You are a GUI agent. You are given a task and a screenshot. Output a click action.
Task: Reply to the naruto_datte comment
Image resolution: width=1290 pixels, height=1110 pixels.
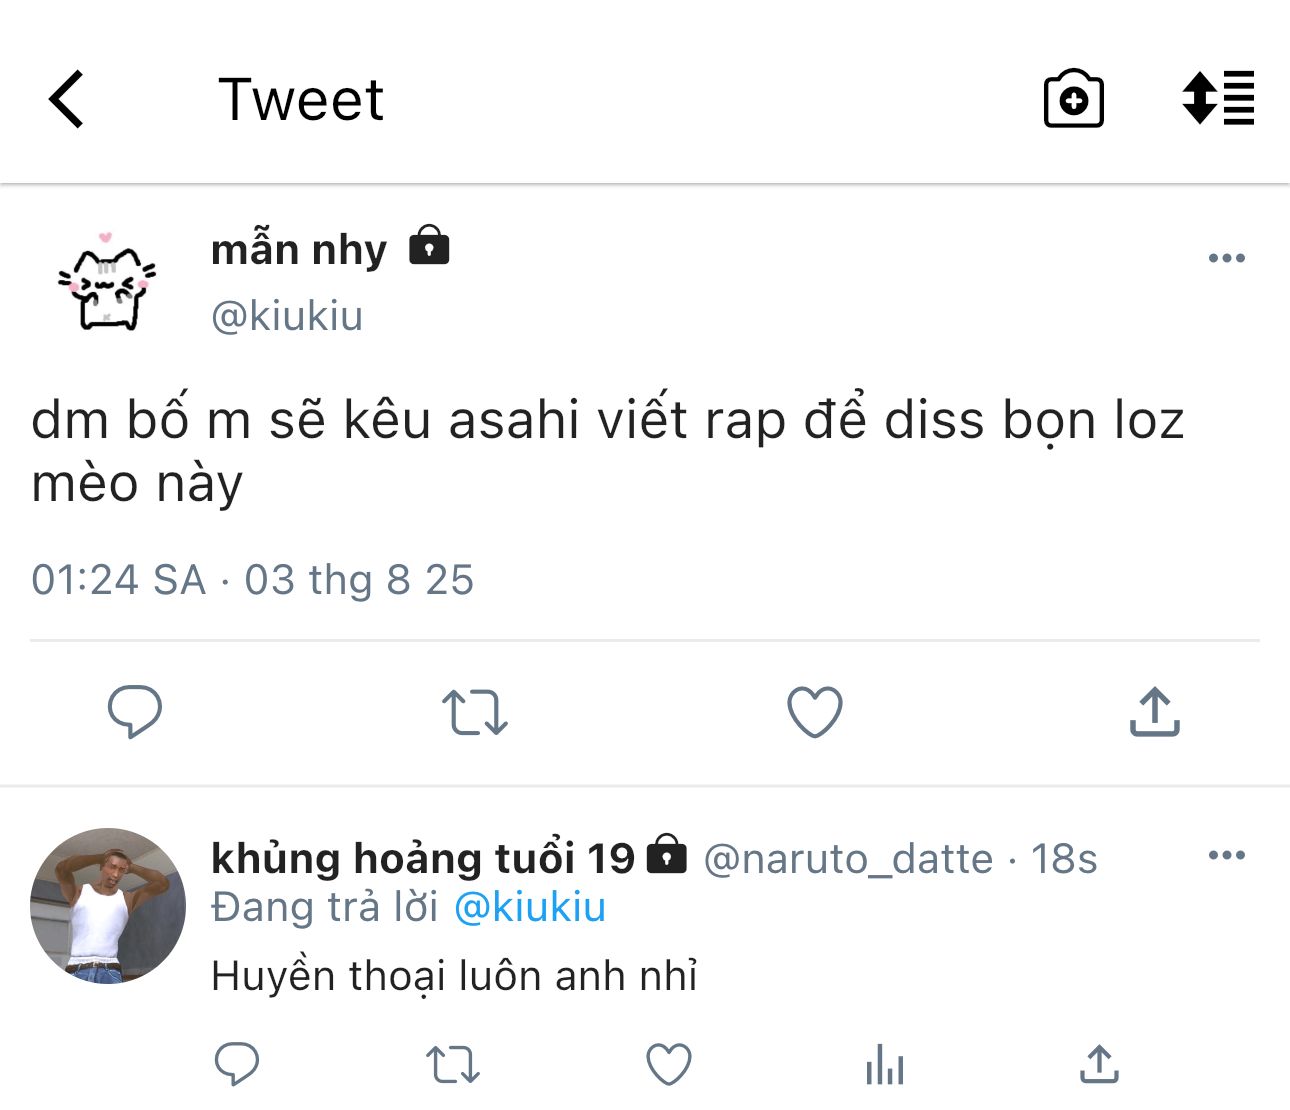tap(237, 1064)
